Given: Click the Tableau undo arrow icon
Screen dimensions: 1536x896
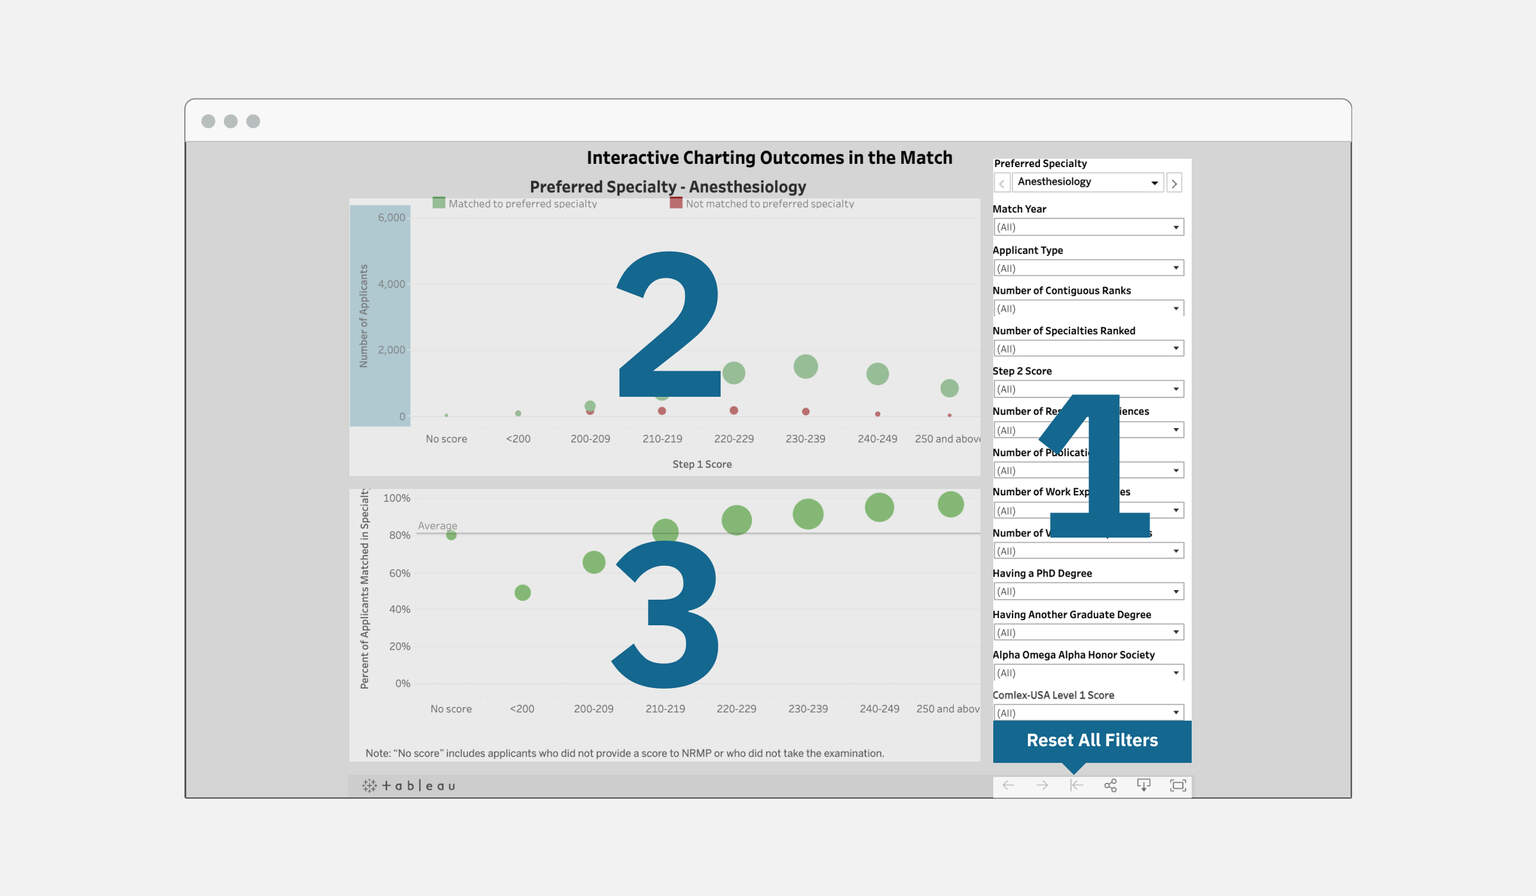Looking at the screenshot, I should click(x=1008, y=786).
